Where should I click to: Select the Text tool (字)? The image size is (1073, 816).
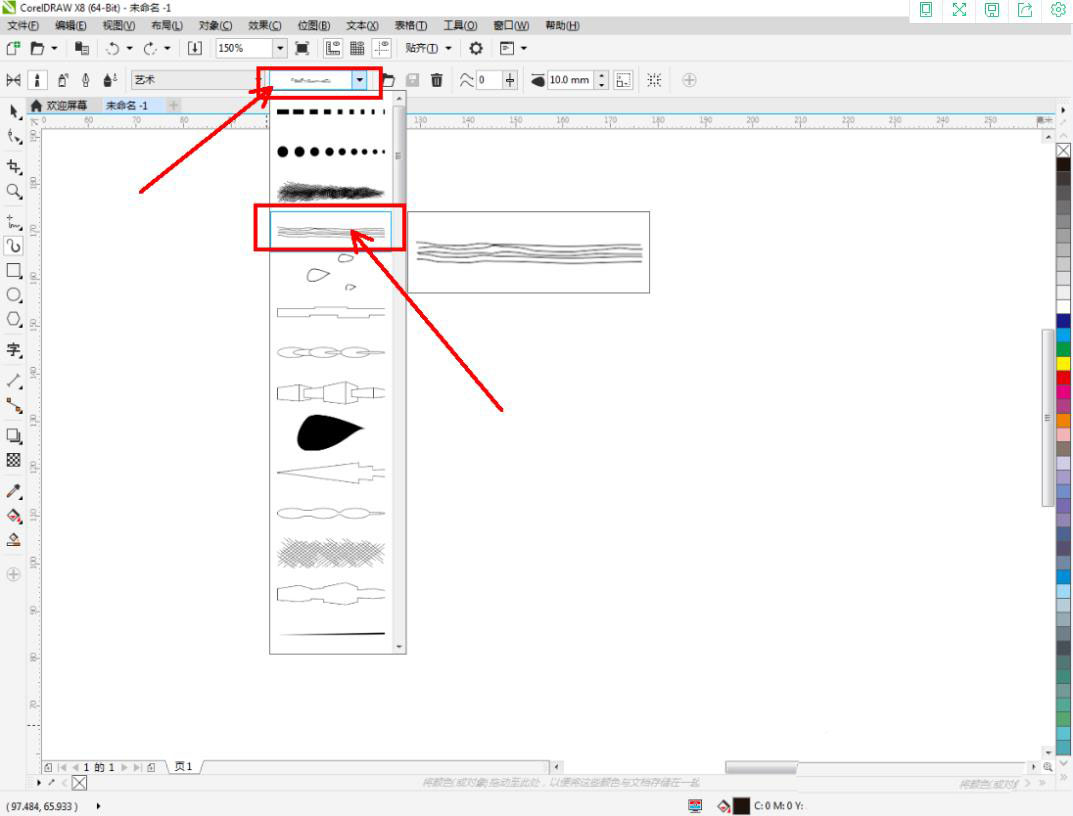click(x=14, y=350)
